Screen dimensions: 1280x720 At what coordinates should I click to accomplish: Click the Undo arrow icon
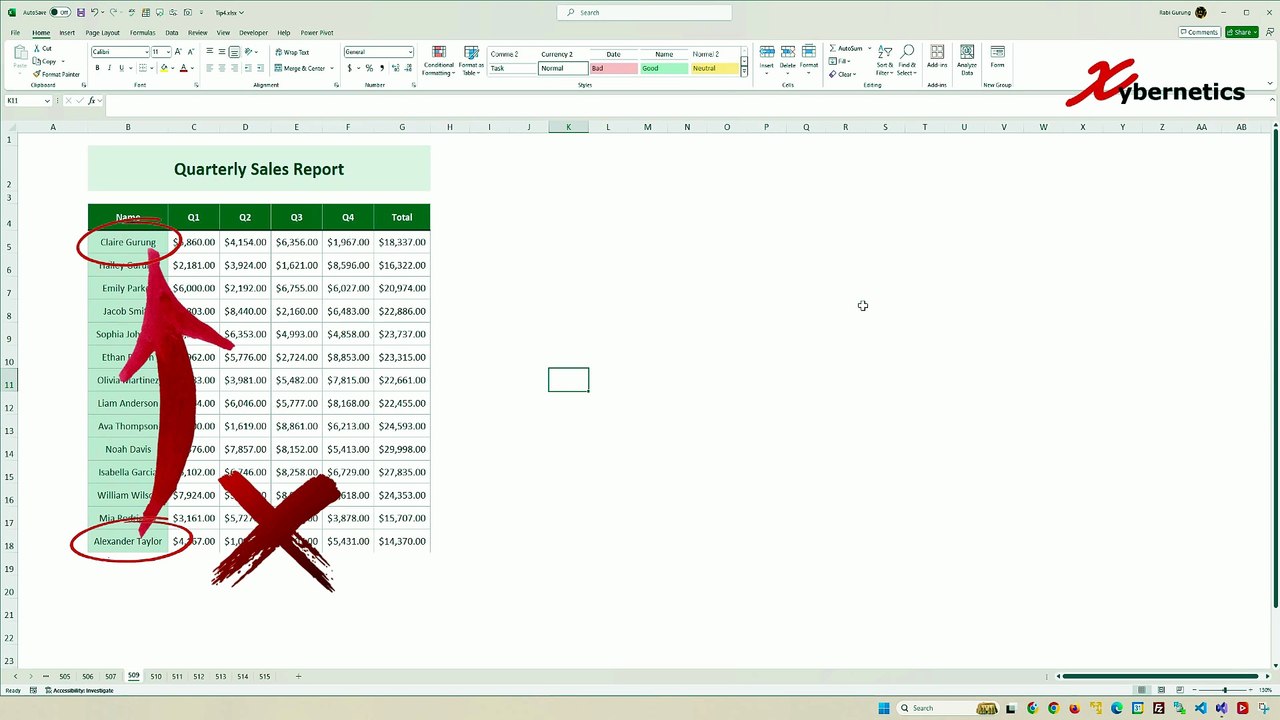(94, 12)
